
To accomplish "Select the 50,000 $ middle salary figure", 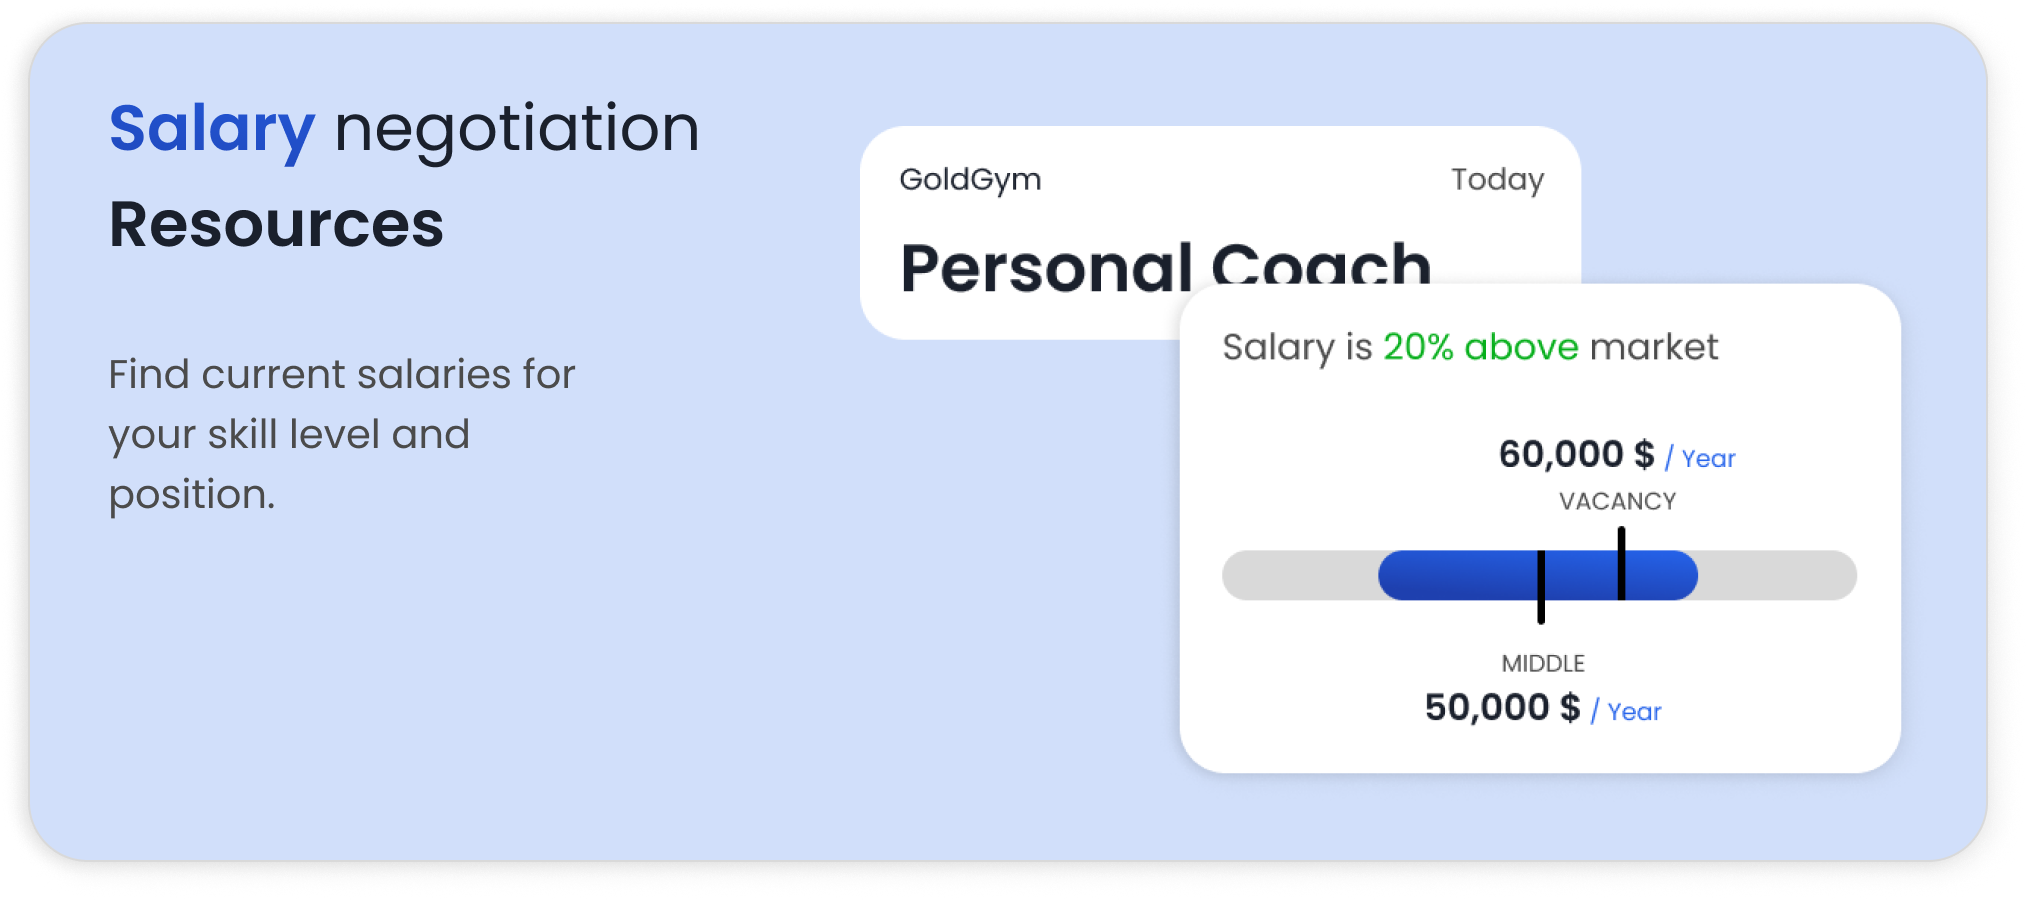I will click(x=1502, y=708).
